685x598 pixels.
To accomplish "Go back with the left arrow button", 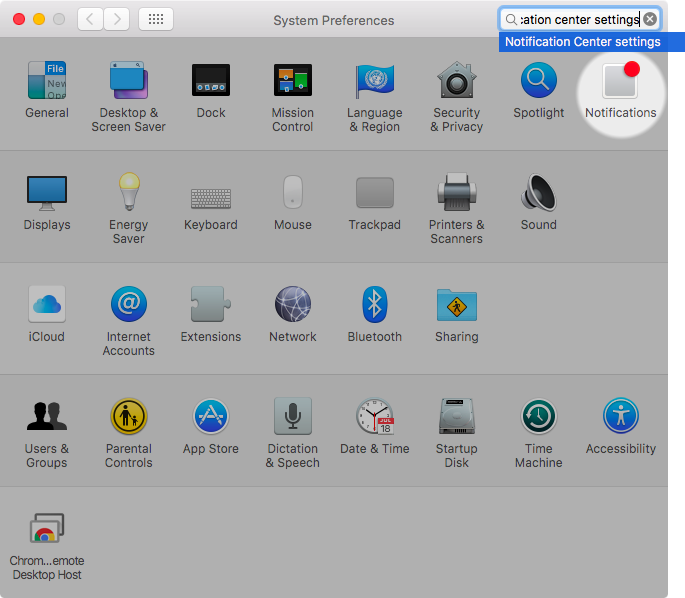I will coord(90,19).
